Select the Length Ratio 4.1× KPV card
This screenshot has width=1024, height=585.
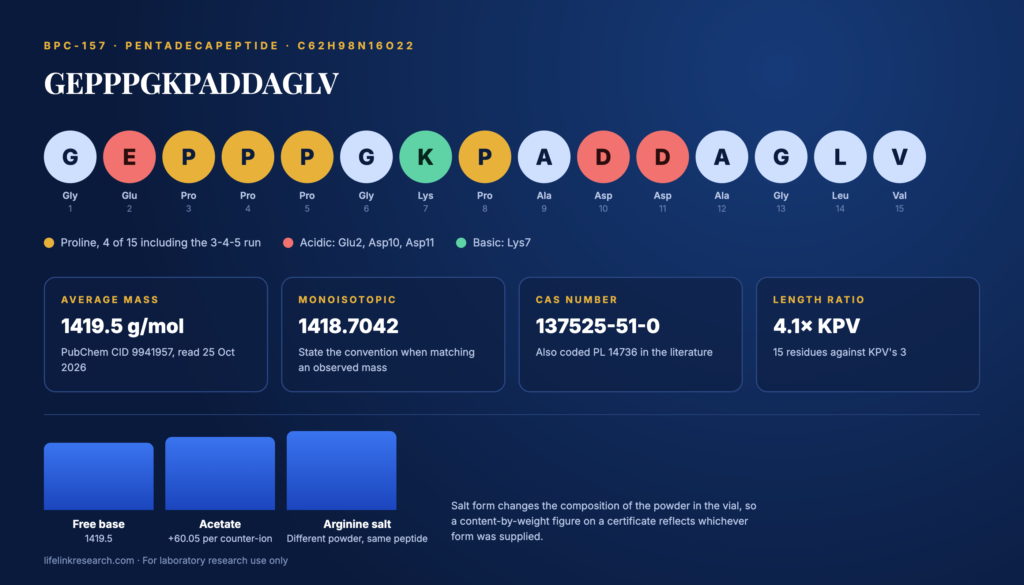click(868, 334)
